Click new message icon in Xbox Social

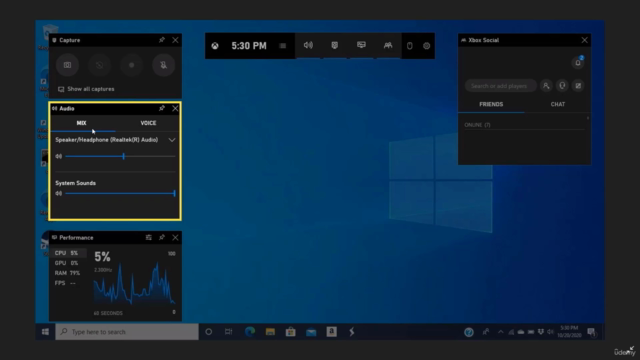(578, 86)
